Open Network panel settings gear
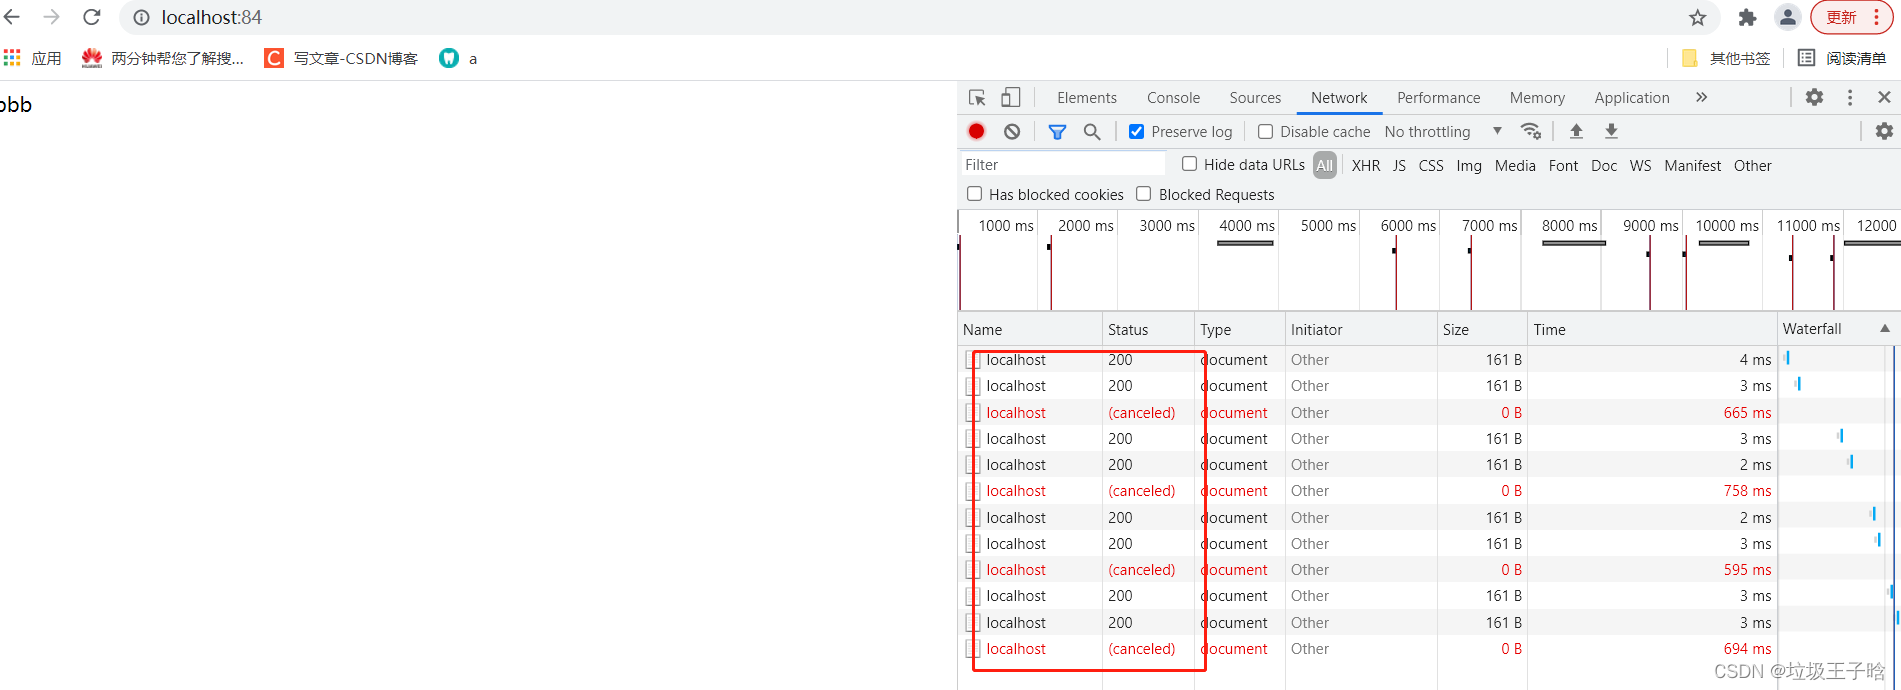1901x690 pixels. [1884, 131]
